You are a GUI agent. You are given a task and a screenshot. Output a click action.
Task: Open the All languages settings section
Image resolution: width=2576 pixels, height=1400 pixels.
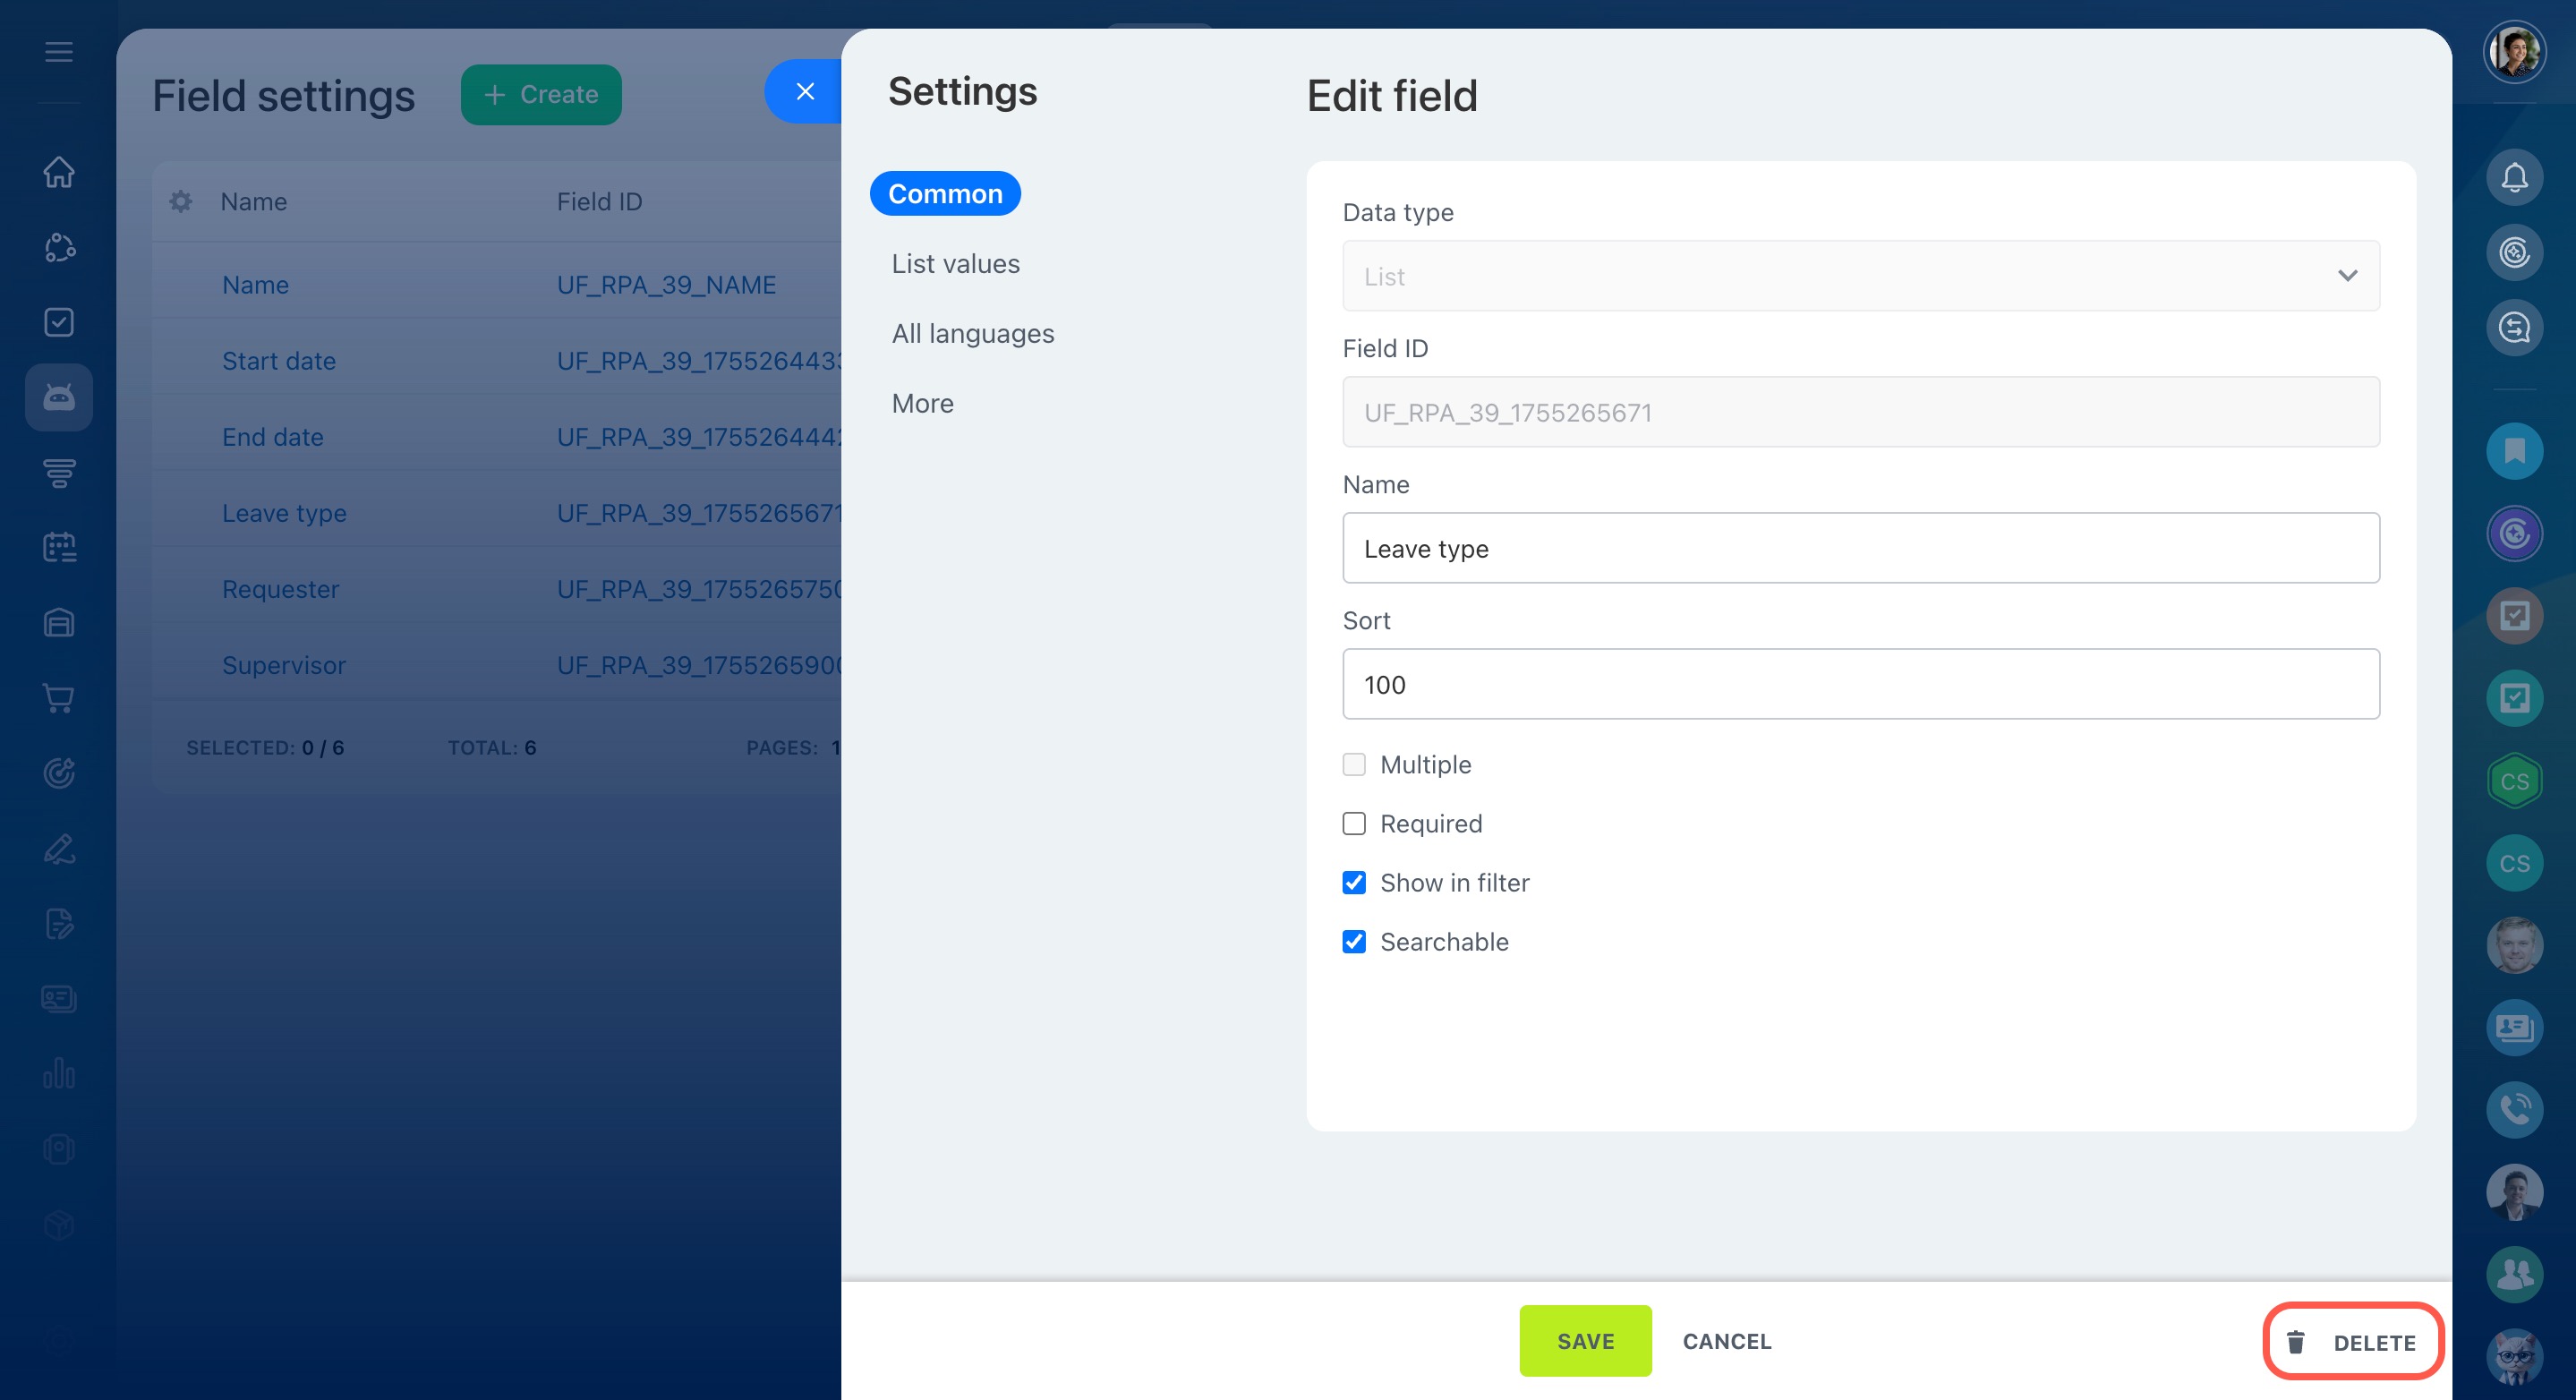coord(972,334)
